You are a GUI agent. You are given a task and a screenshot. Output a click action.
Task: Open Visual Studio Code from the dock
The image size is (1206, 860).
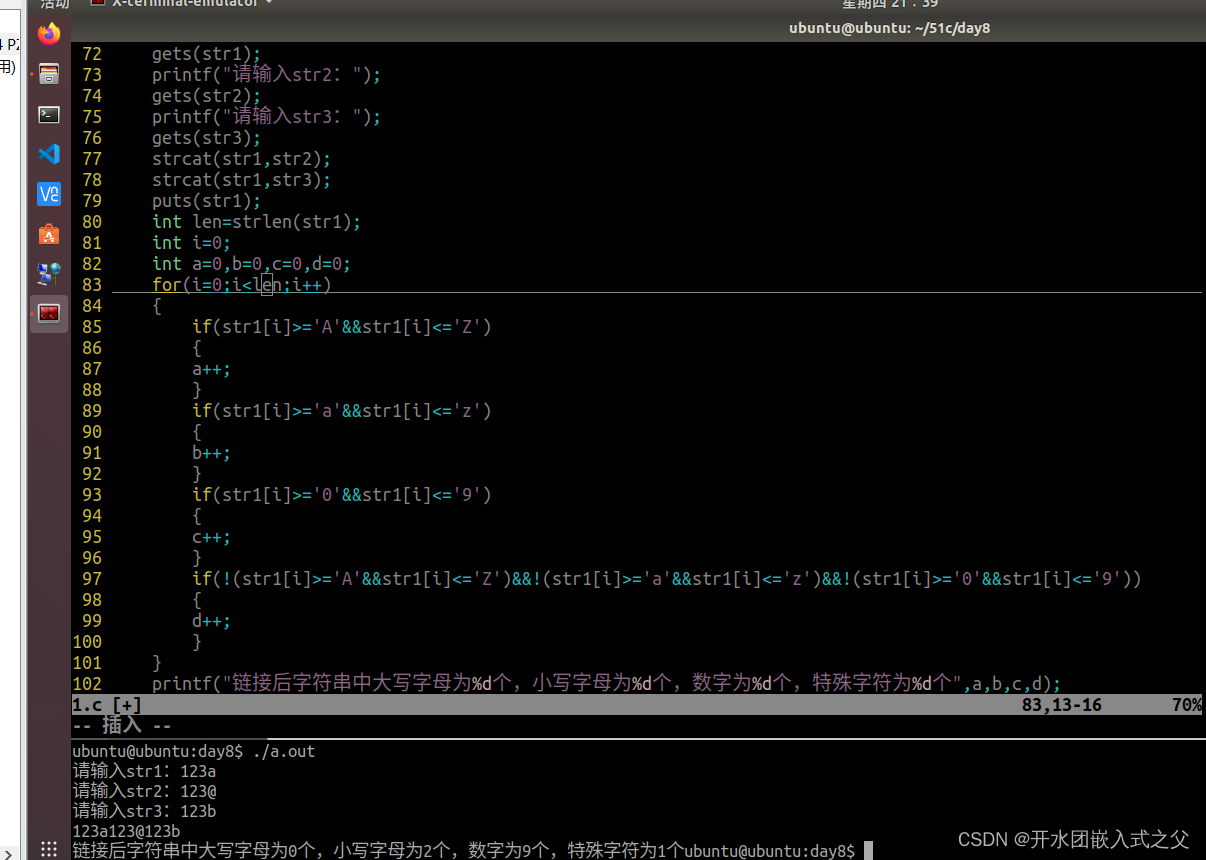[x=48, y=154]
